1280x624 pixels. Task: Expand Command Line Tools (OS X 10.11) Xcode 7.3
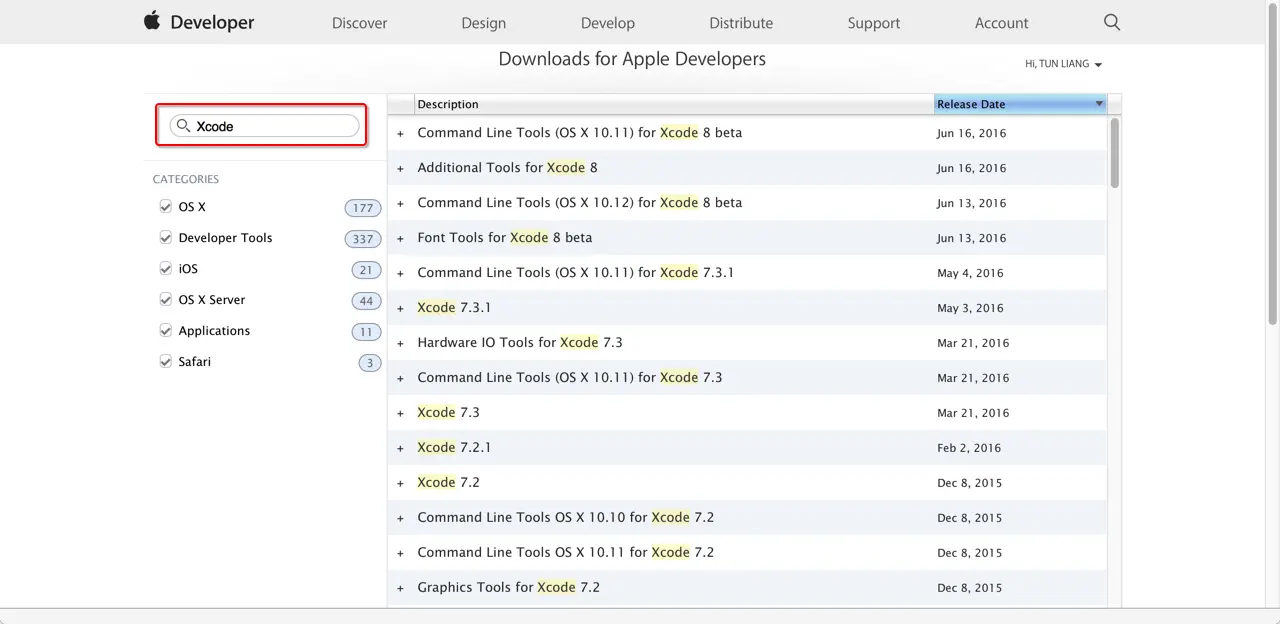click(400, 378)
